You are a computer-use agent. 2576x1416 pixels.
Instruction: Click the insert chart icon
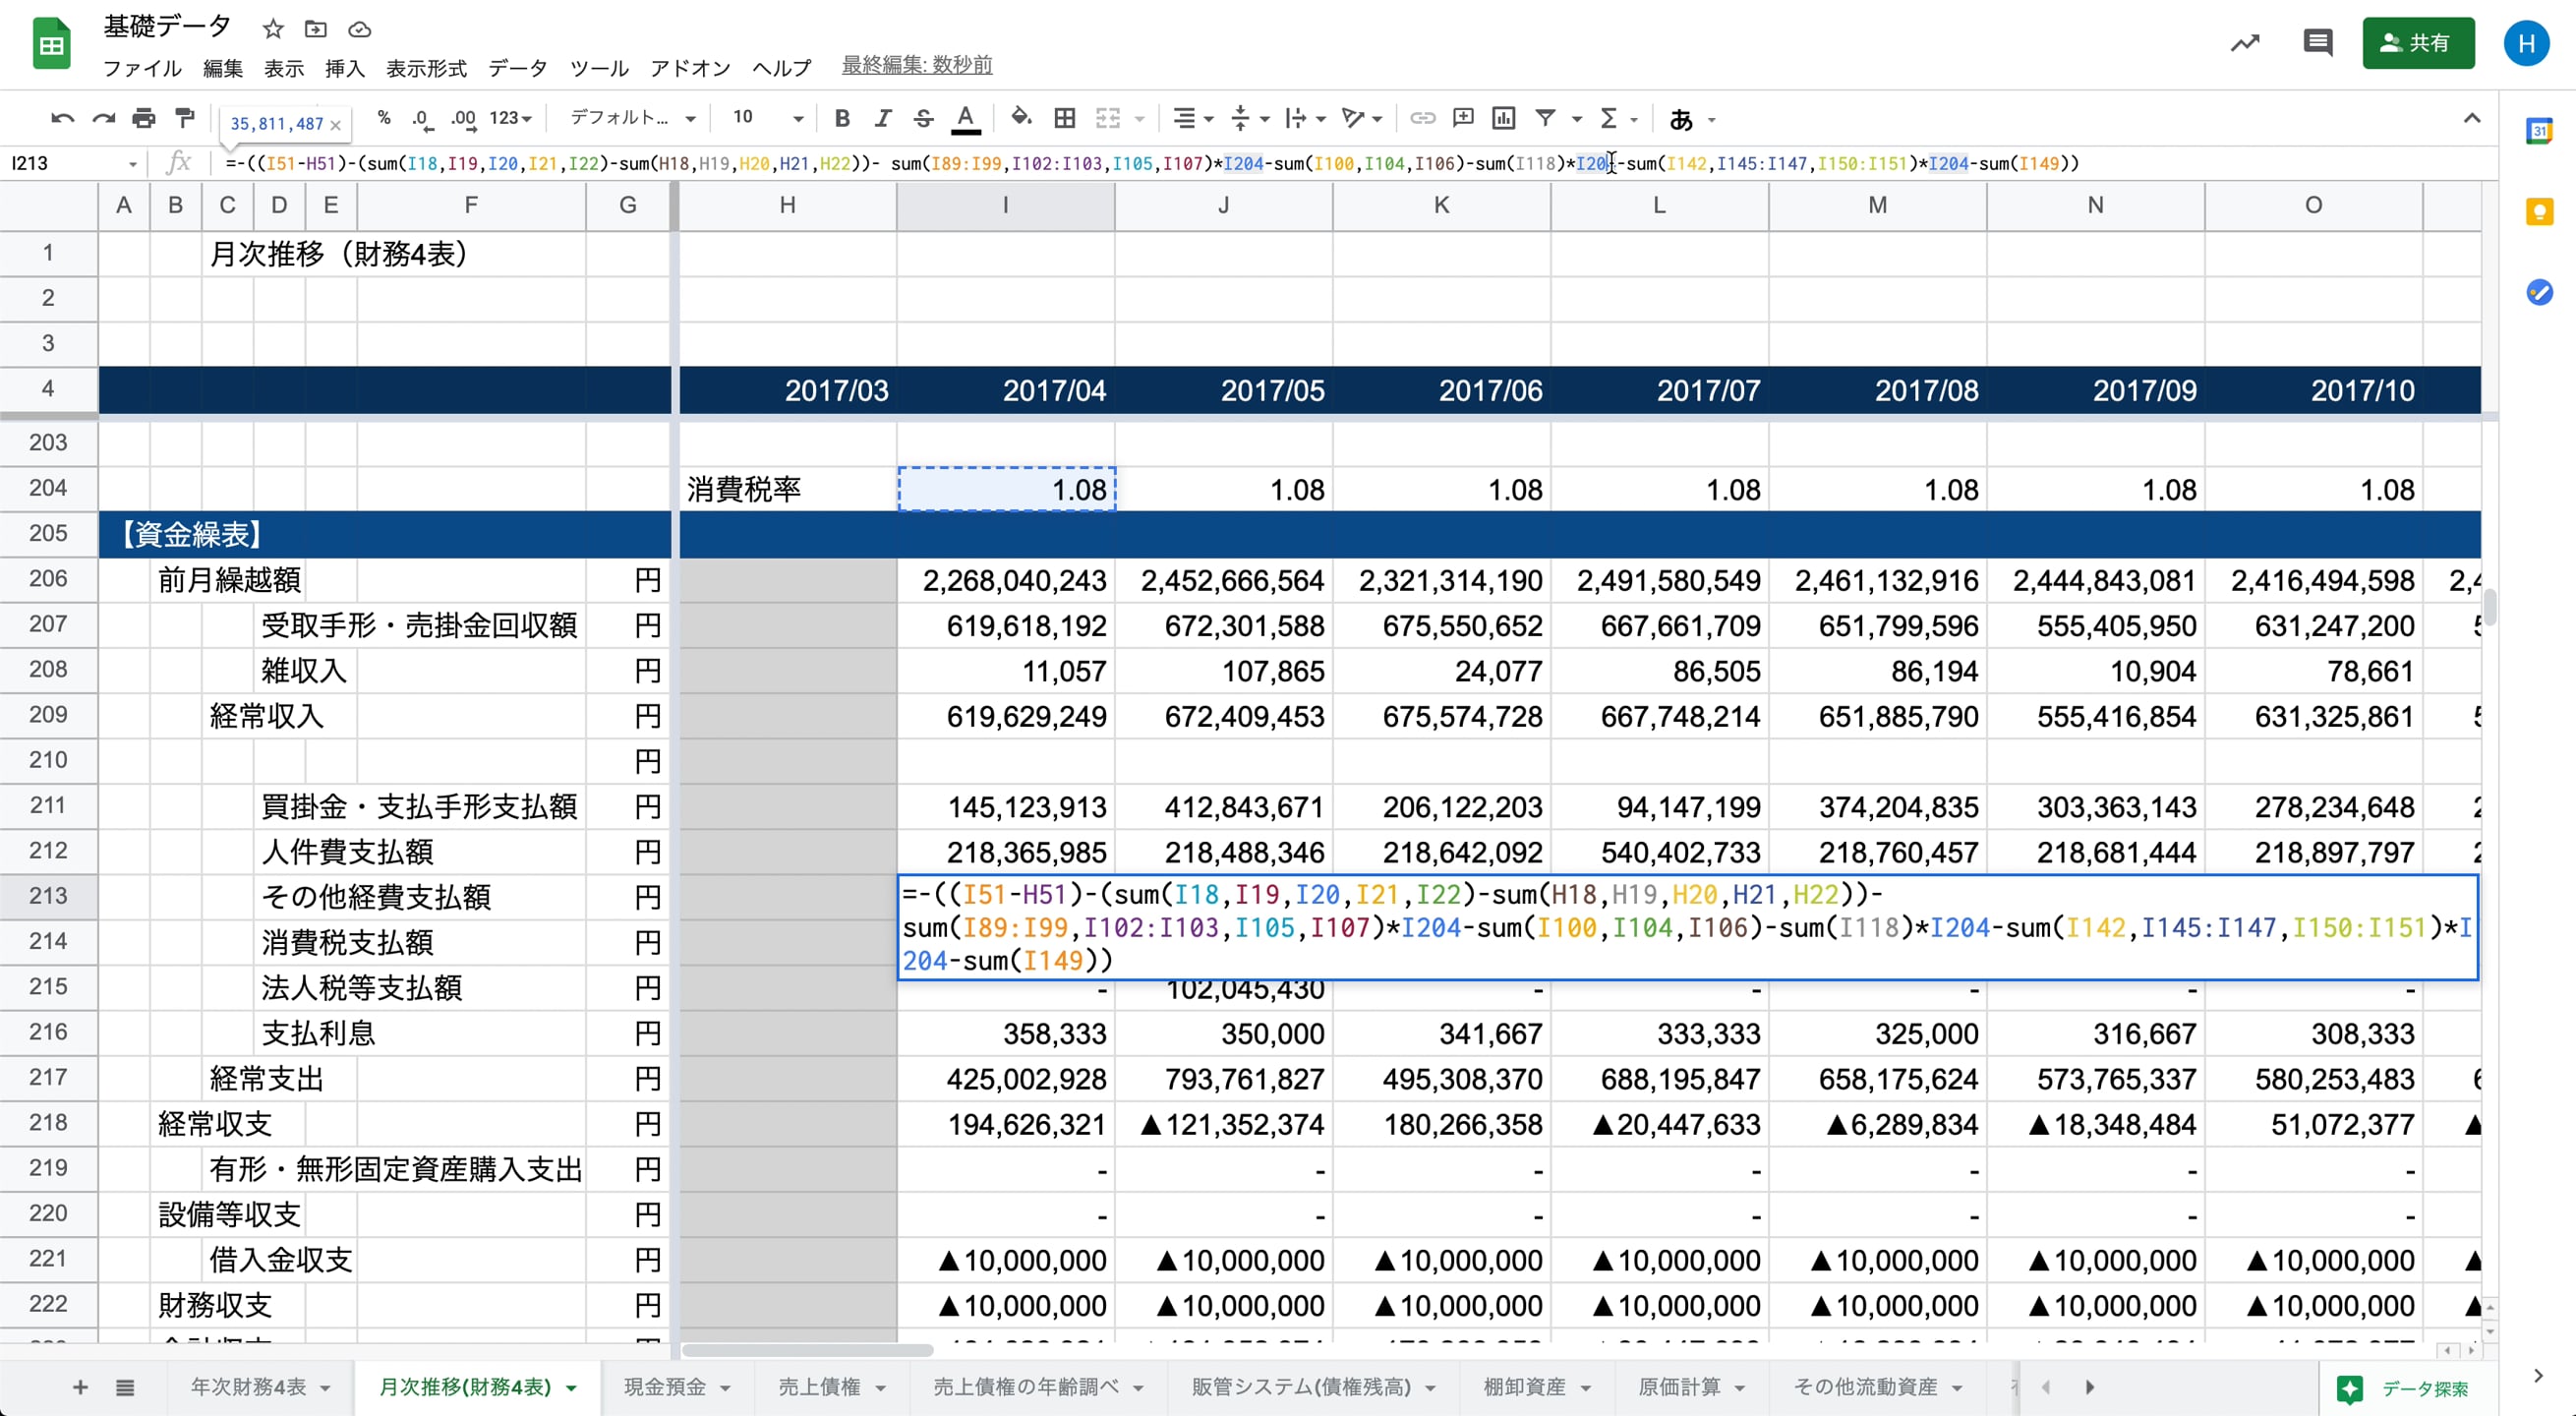click(x=1503, y=119)
